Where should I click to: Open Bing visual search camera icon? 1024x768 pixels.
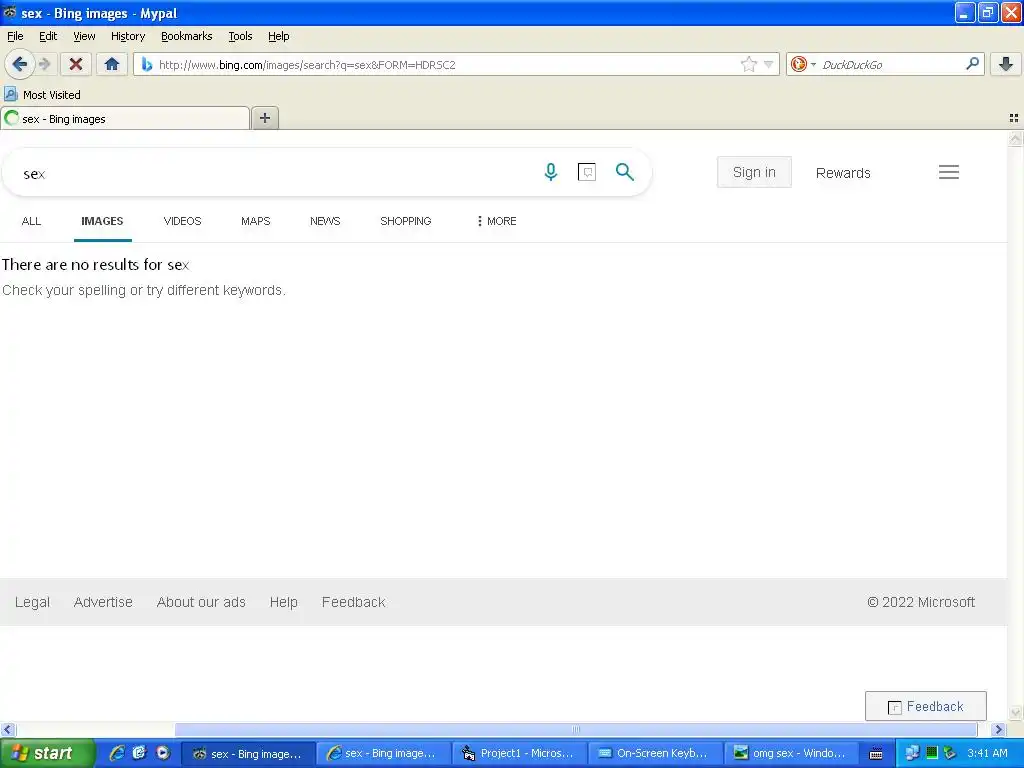point(587,172)
